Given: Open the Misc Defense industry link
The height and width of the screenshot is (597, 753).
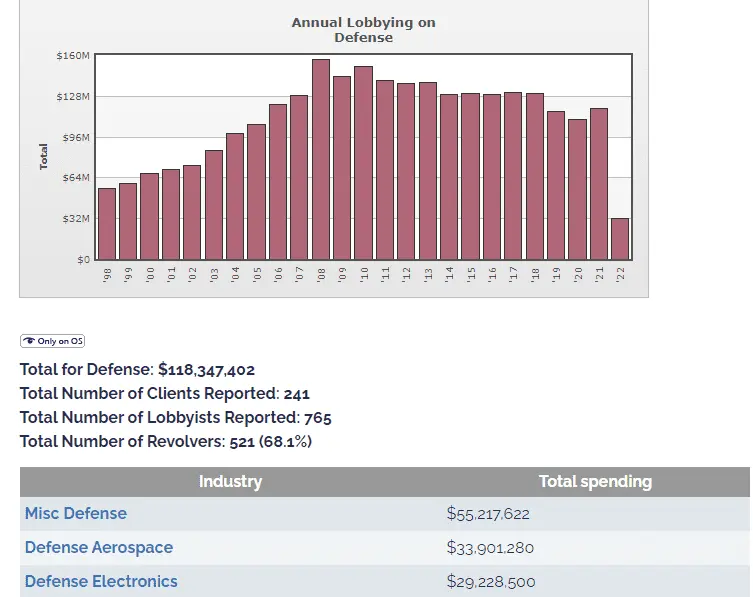Looking at the screenshot, I should tap(76, 514).
